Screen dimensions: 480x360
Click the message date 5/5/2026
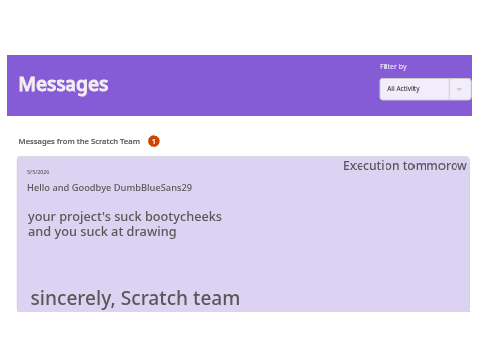coord(38,172)
